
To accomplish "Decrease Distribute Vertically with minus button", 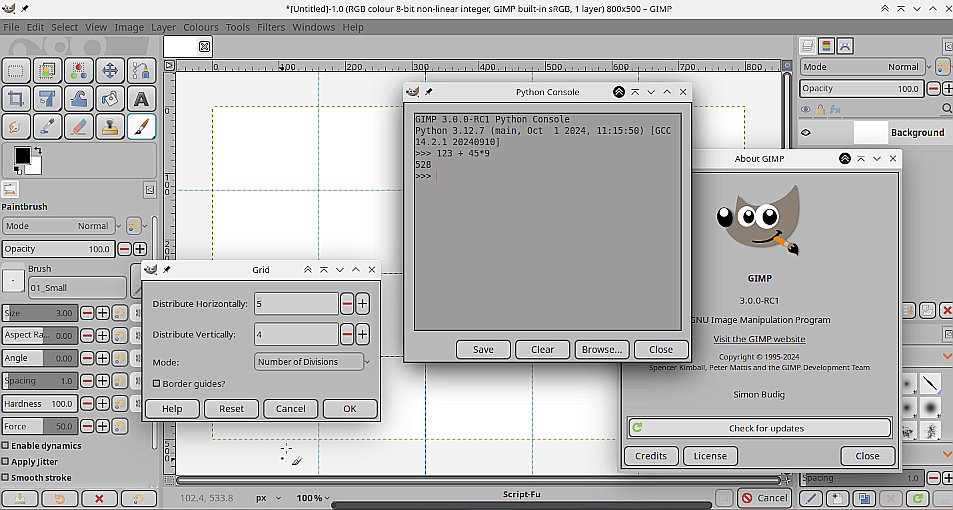I will tap(346, 334).
